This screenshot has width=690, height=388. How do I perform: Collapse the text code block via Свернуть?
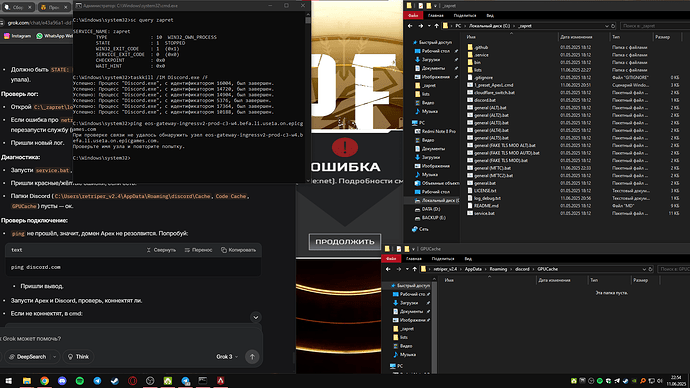pyautogui.click(x=161, y=250)
